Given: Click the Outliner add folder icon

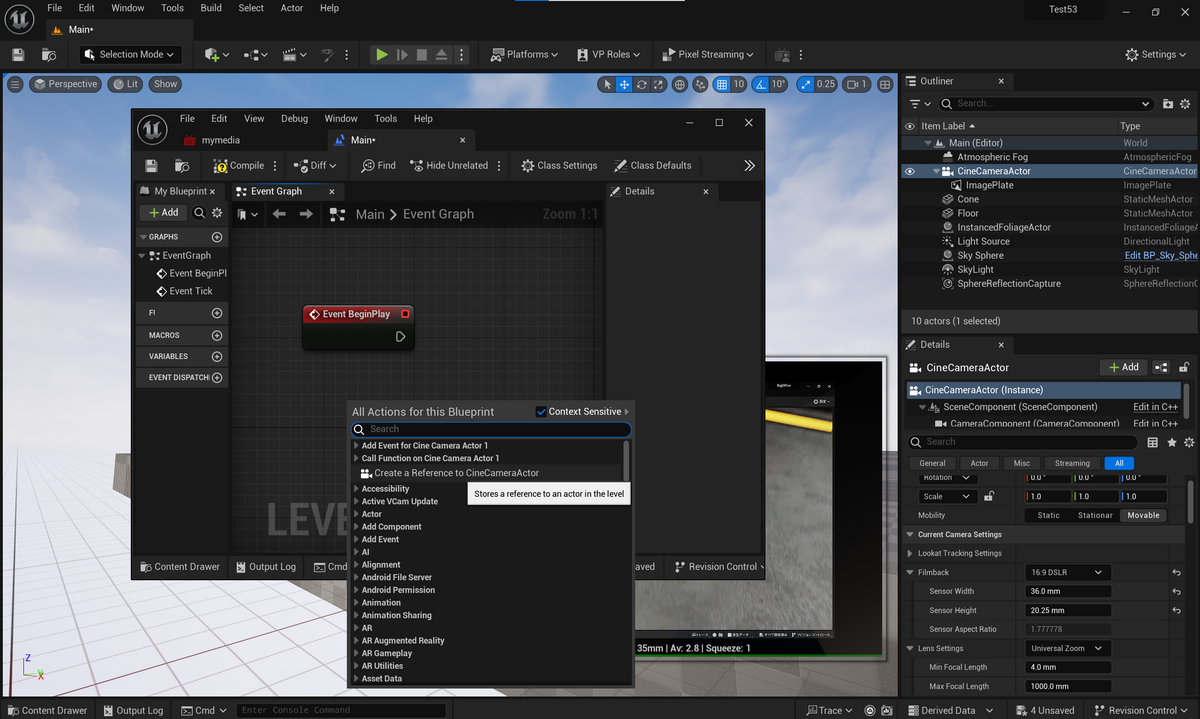Looking at the screenshot, I should (x=1168, y=103).
